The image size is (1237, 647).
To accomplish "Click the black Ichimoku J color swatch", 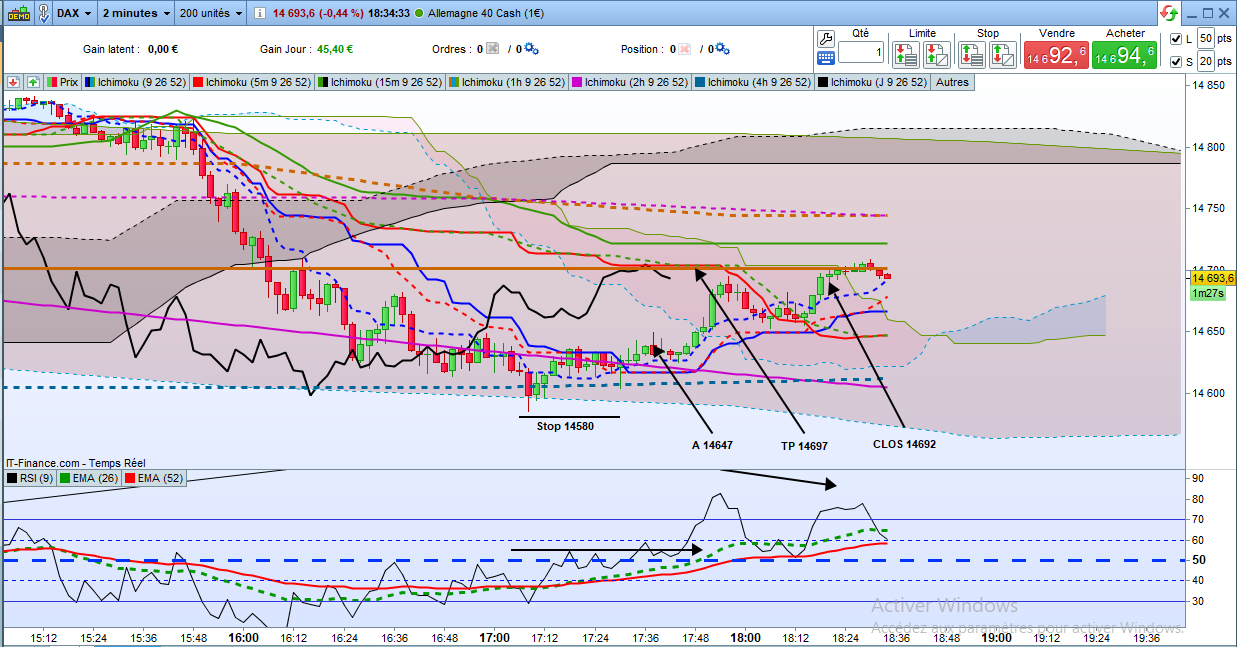I will [x=823, y=82].
